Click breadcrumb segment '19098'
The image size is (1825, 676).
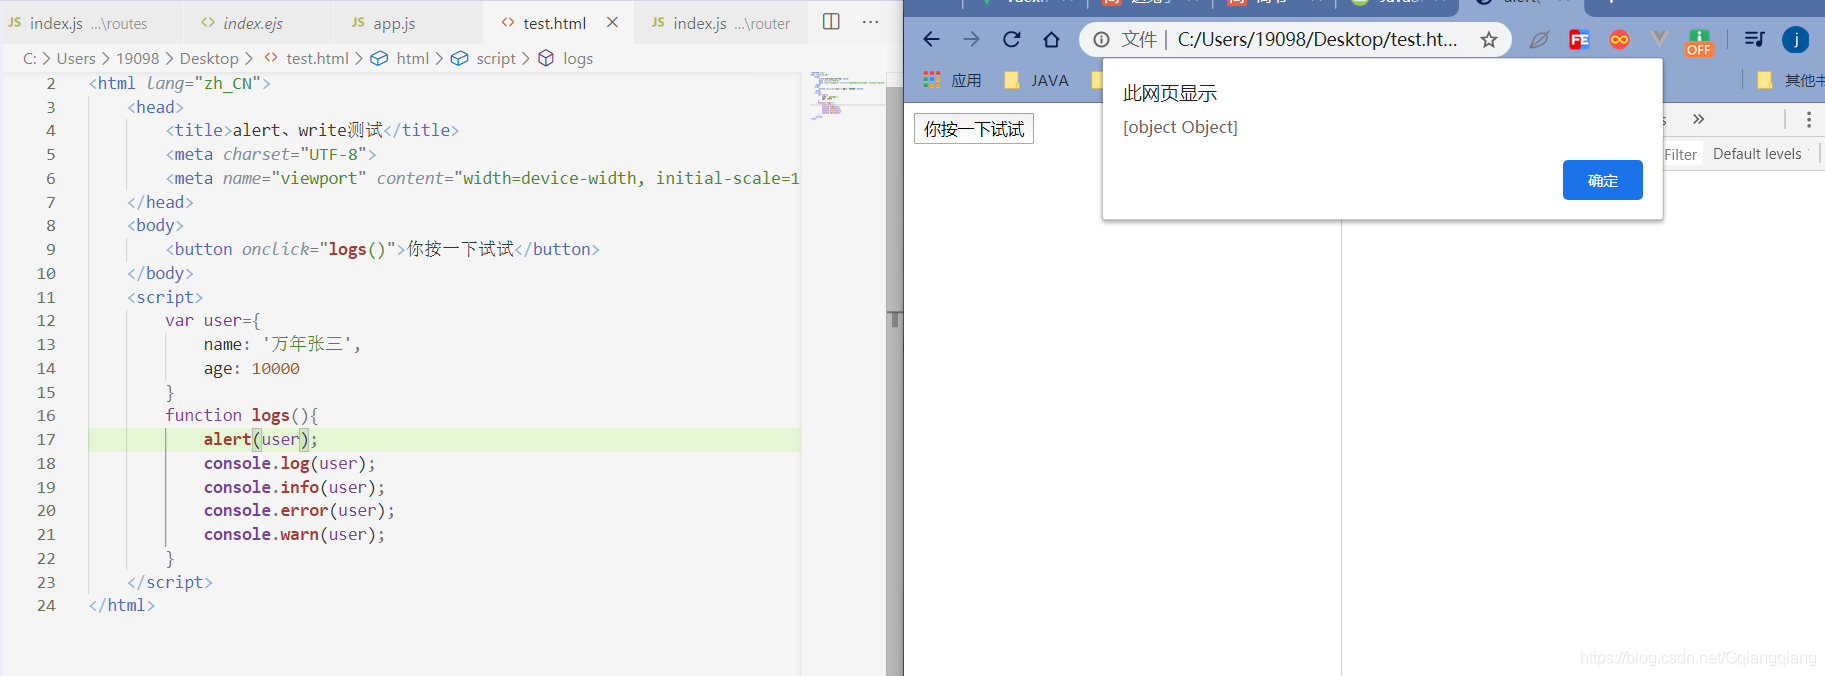click(137, 58)
